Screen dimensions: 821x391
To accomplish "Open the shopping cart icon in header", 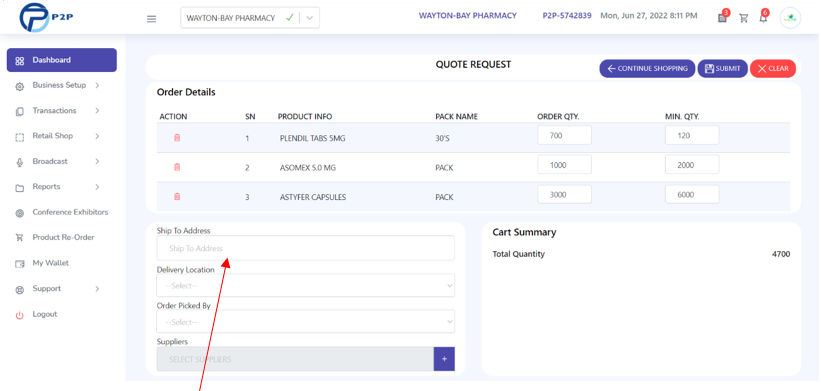I will pyautogui.click(x=743, y=18).
